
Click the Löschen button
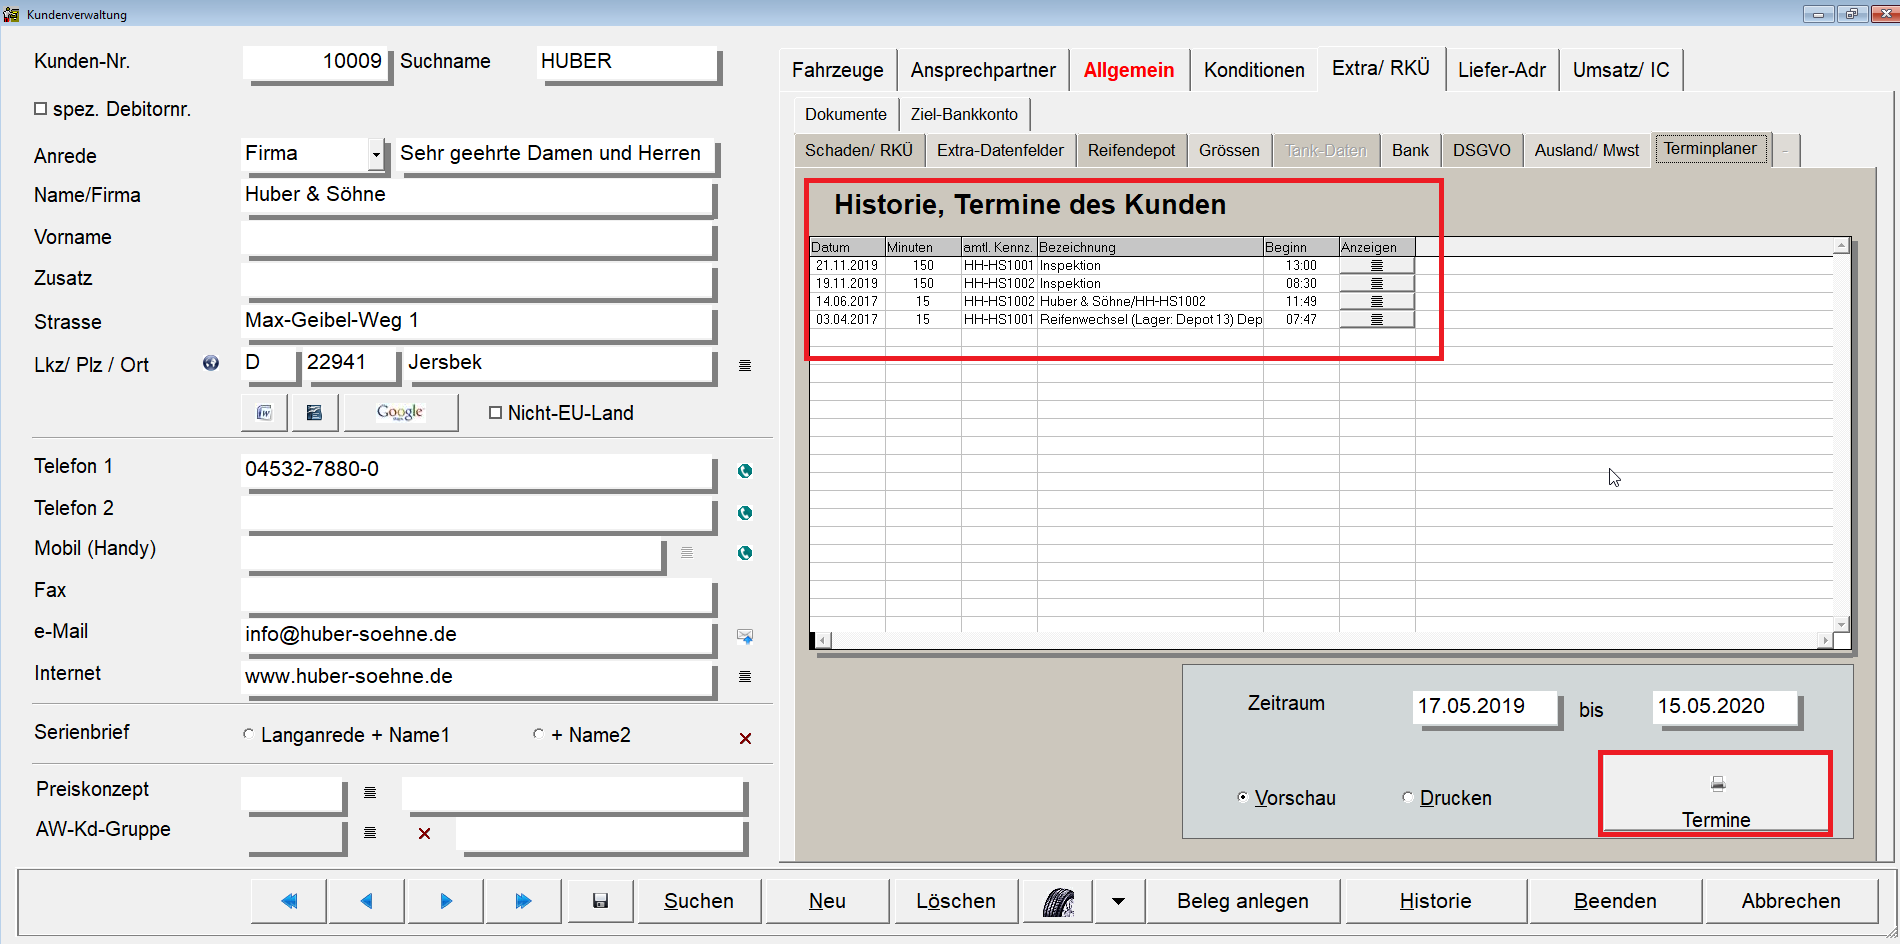[x=956, y=901]
